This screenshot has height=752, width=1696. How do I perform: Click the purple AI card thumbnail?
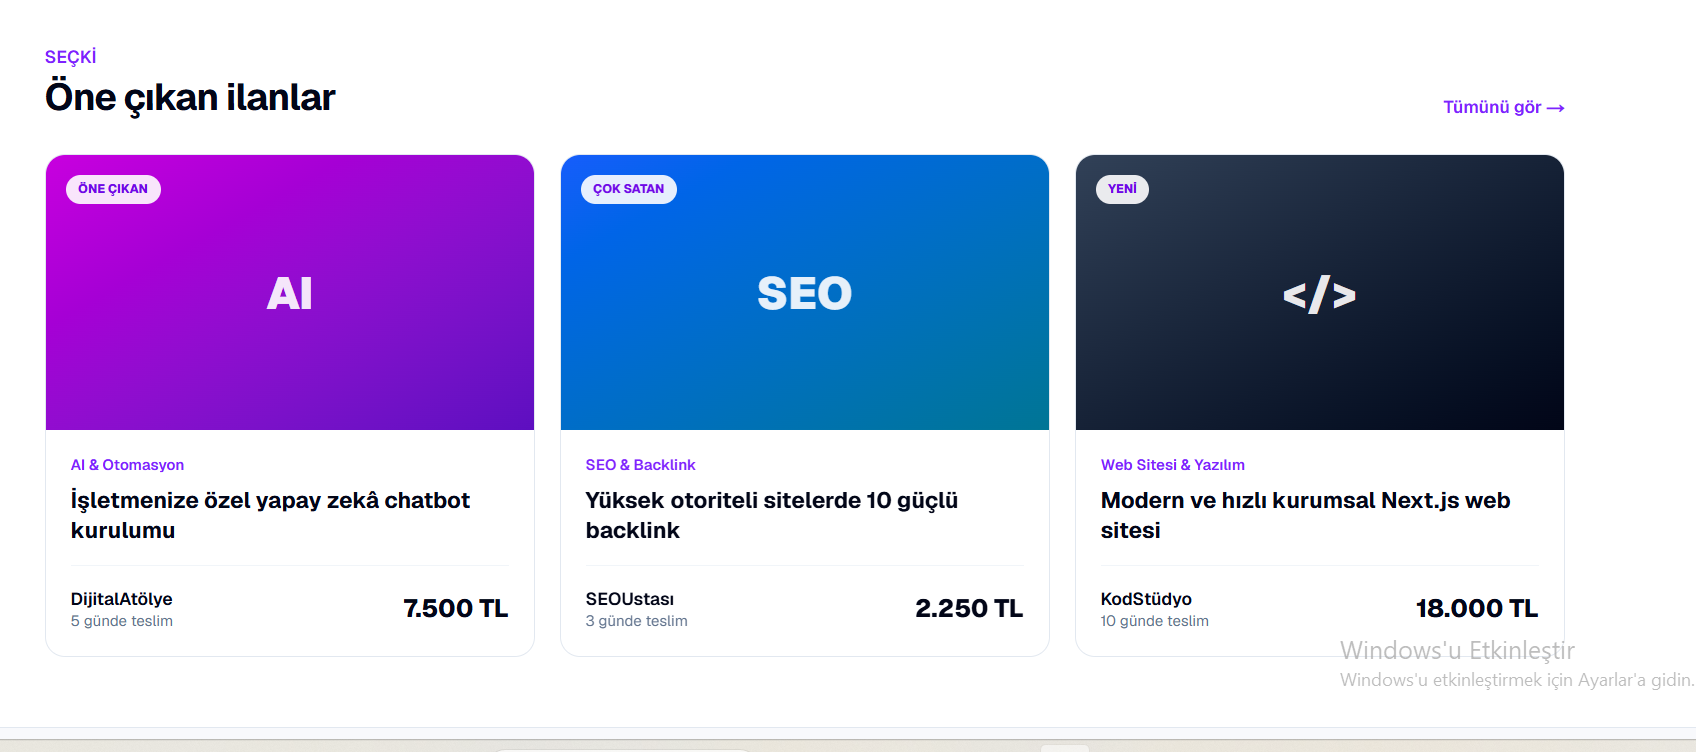(x=290, y=292)
